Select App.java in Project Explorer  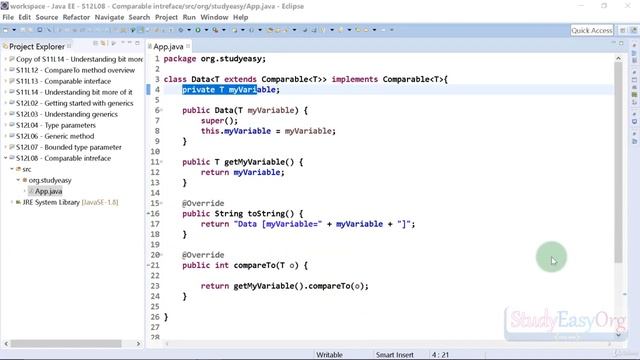tap(48, 191)
